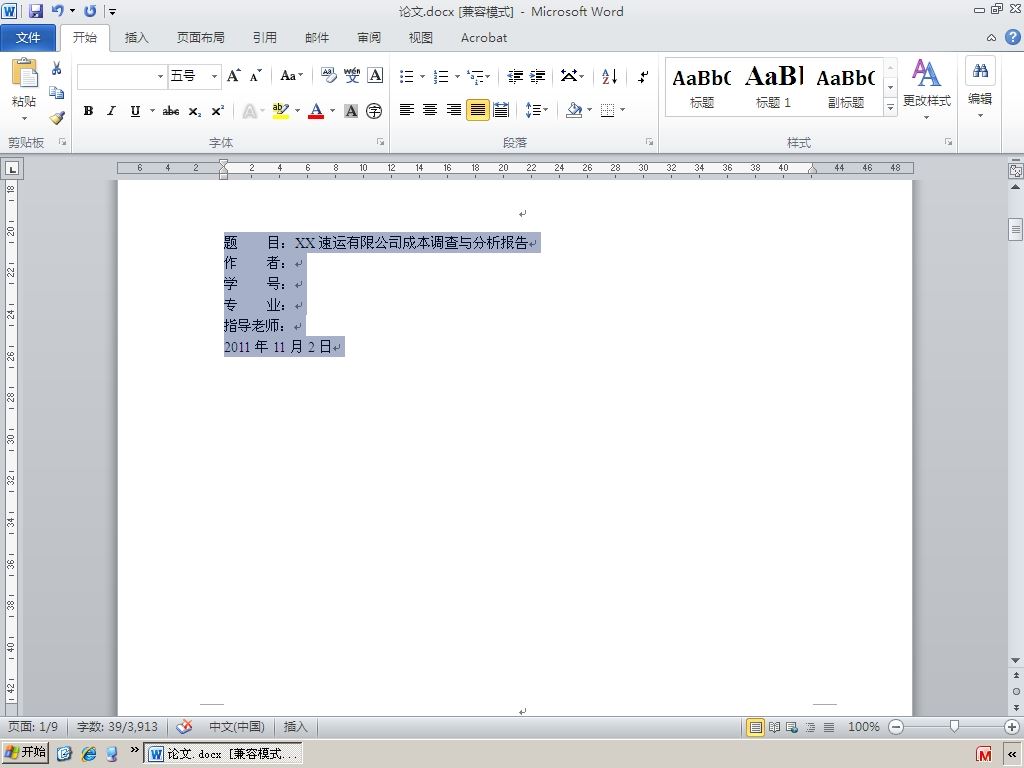Viewport: 1024px width, 768px height.
Task: Apply character border with boxed A
Action: point(375,76)
